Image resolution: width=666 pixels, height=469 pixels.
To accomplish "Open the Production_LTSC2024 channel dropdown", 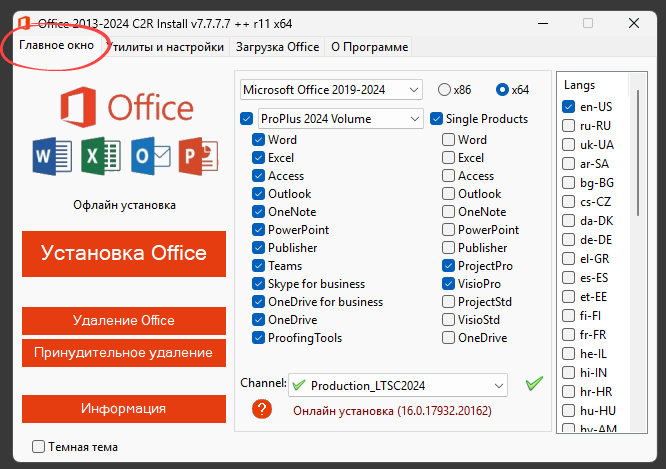I will pyautogui.click(x=398, y=385).
